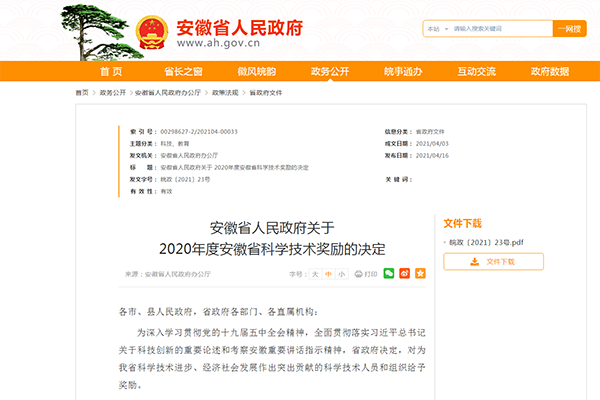Set font size to medium (中)

[x=328, y=273]
